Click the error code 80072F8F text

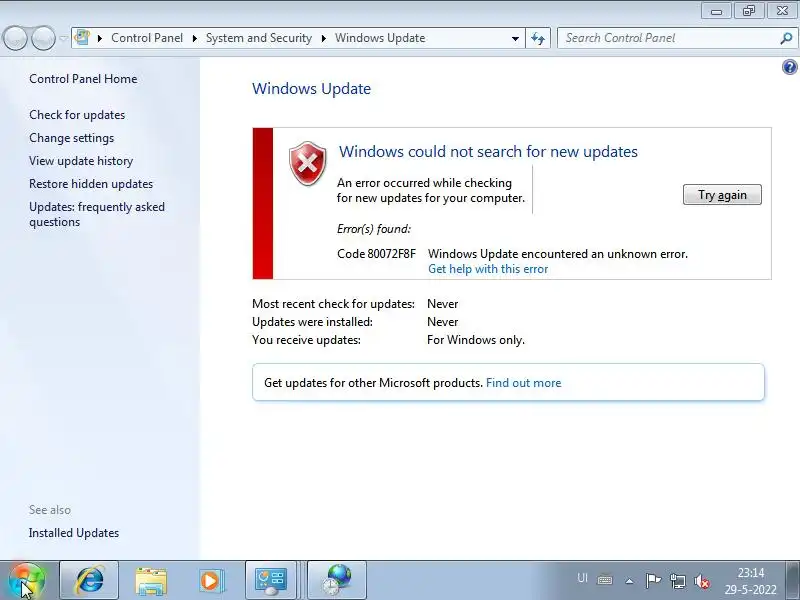point(377,254)
